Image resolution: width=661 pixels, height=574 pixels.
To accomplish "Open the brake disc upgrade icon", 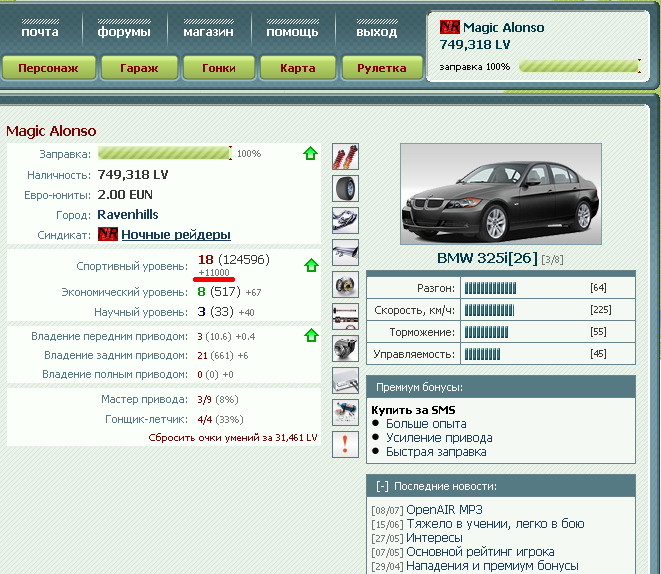I will pos(345,284).
